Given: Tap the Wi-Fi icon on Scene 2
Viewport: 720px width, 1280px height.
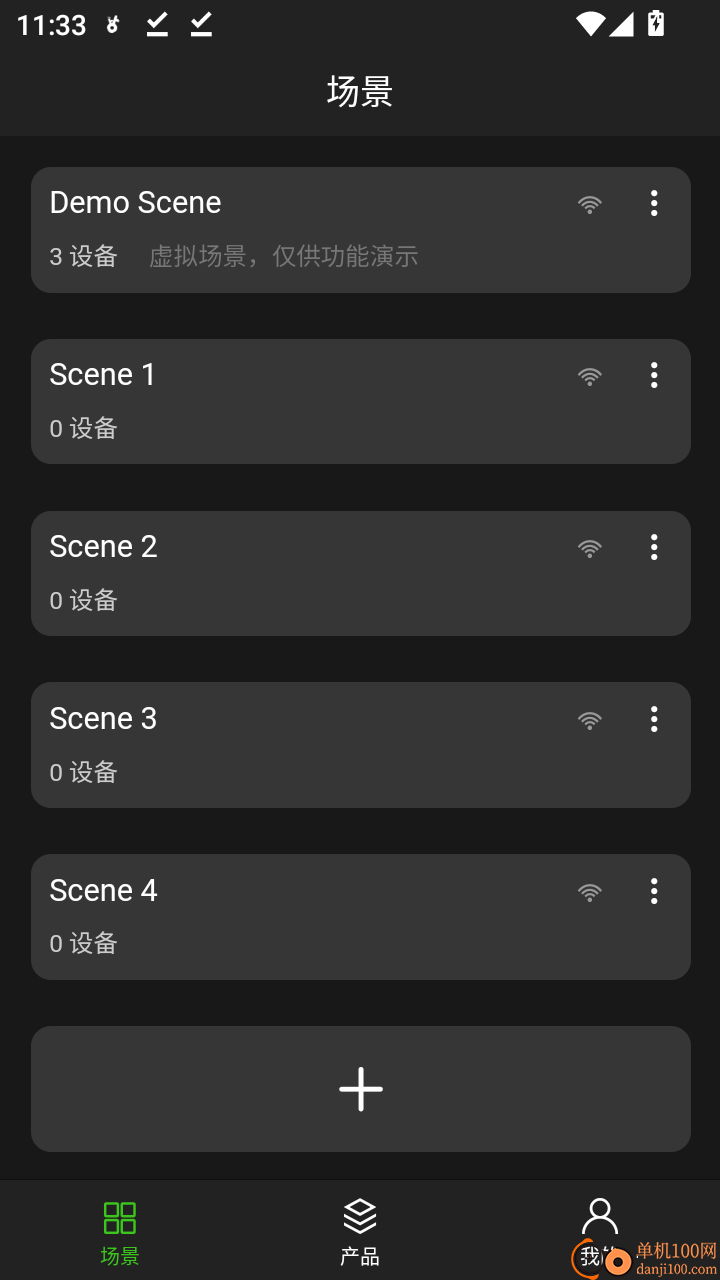Looking at the screenshot, I should pyautogui.click(x=590, y=548).
